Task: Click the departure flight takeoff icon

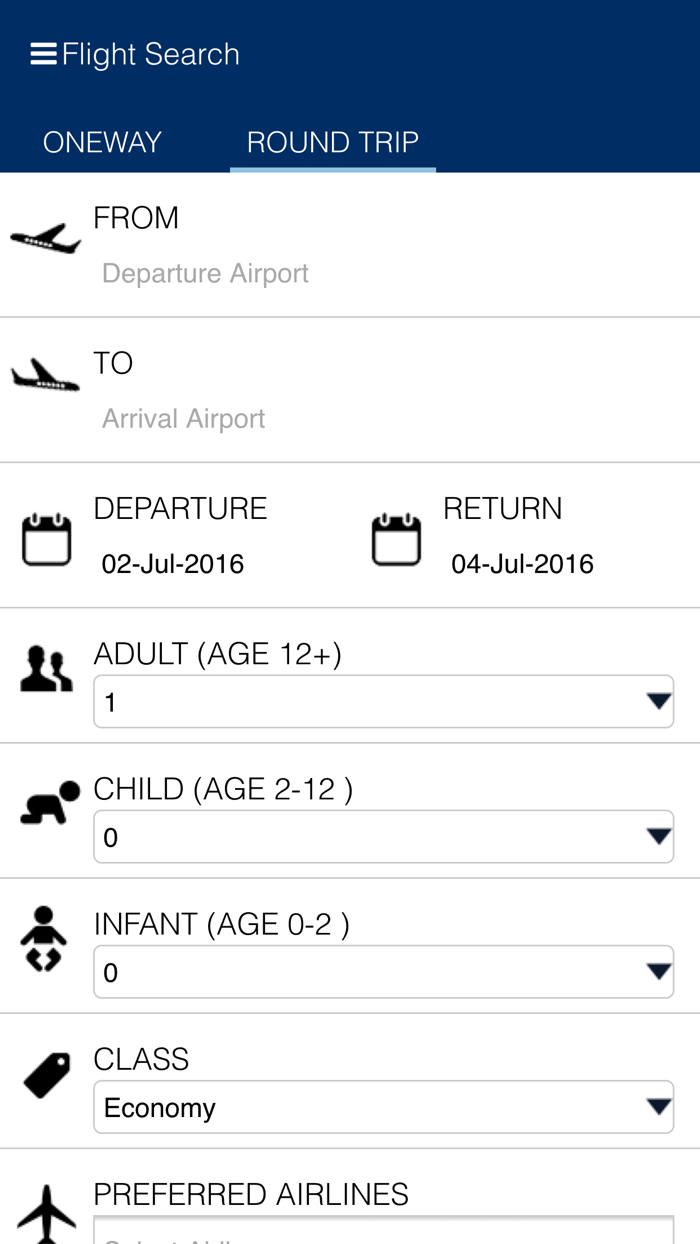Action: click(44, 238)
